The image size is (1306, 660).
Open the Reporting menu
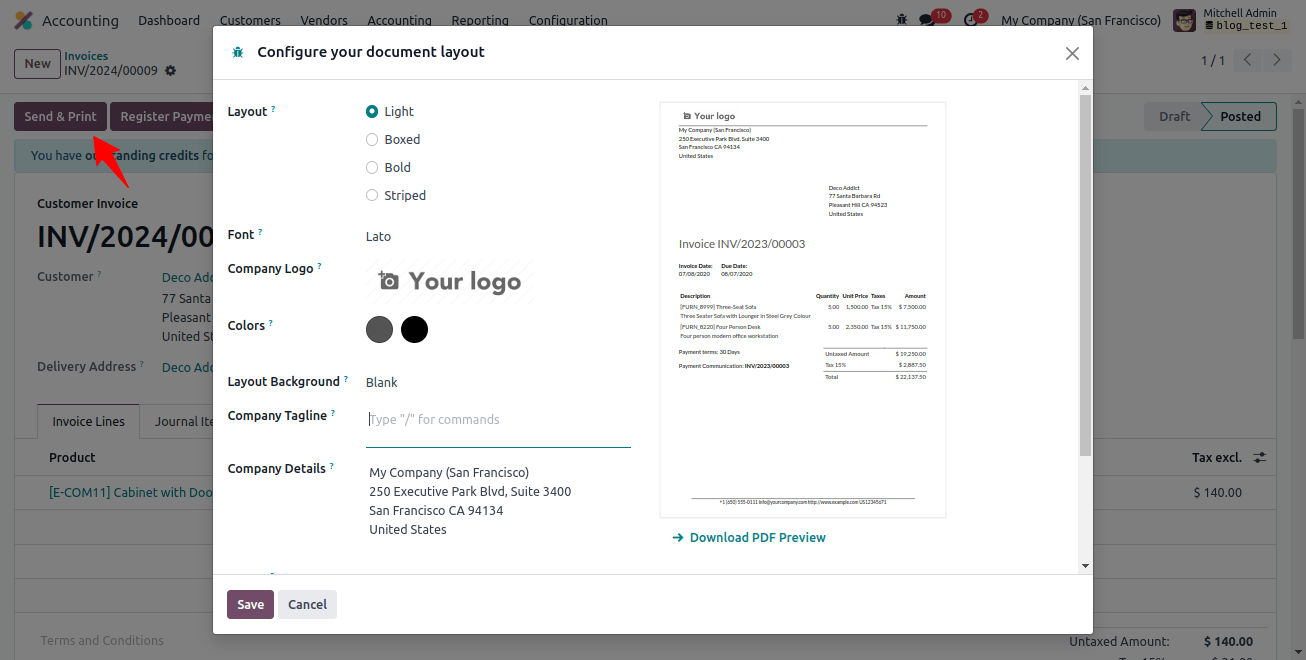pyautogui.click(x=480, y=20)
